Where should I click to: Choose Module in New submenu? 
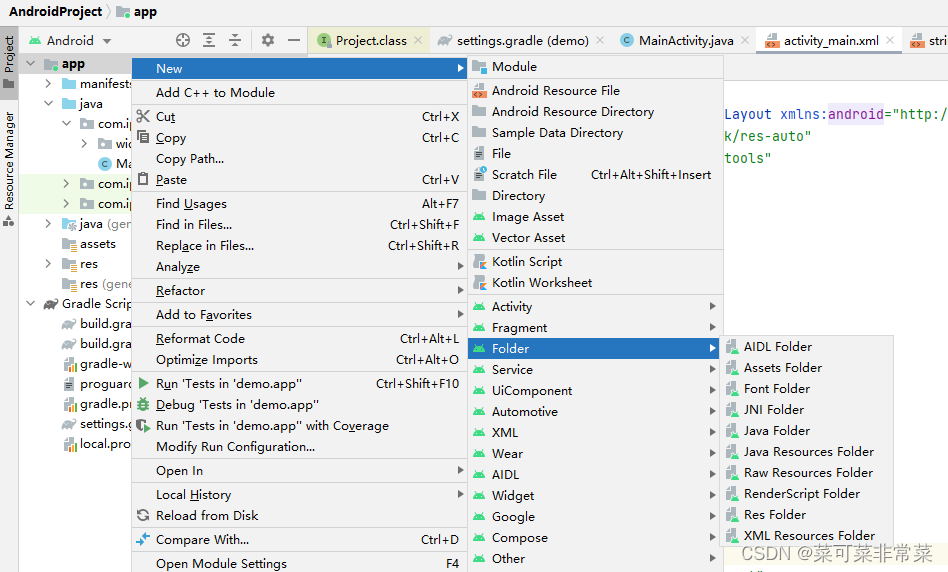[x=596, y=67]
